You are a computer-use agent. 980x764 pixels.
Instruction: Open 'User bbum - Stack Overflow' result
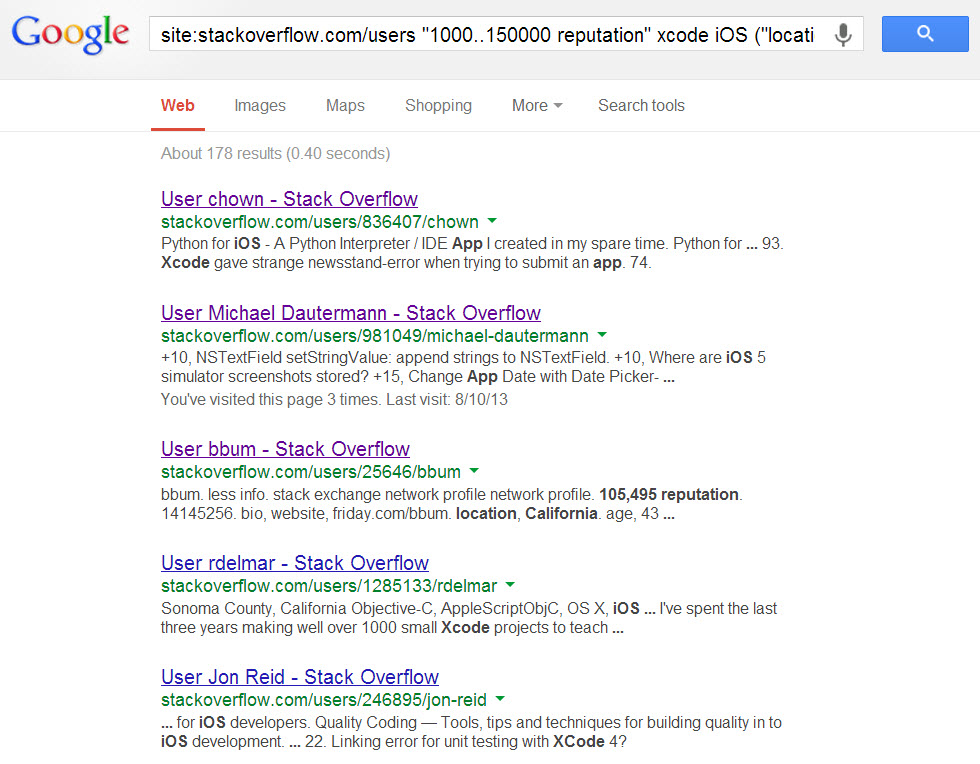pyautogui.click(x=286, y=449)
